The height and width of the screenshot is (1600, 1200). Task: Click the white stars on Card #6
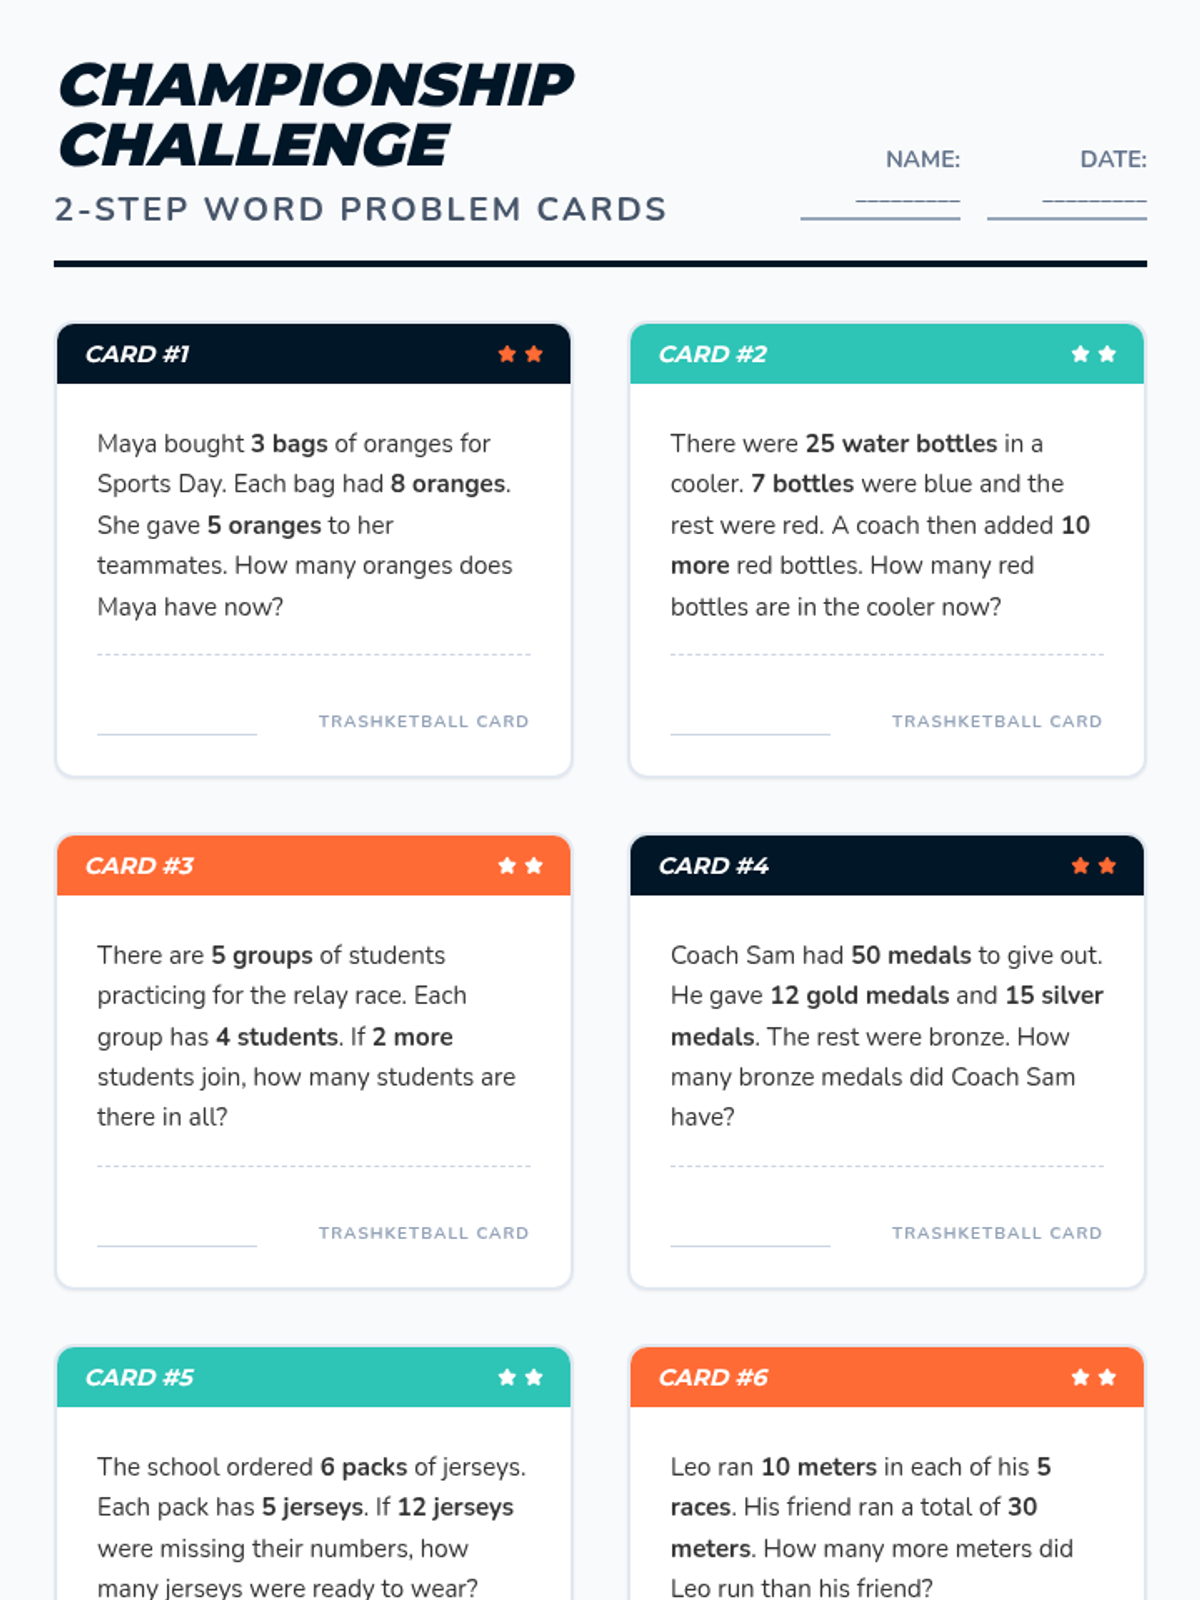pos(1093,1378)
